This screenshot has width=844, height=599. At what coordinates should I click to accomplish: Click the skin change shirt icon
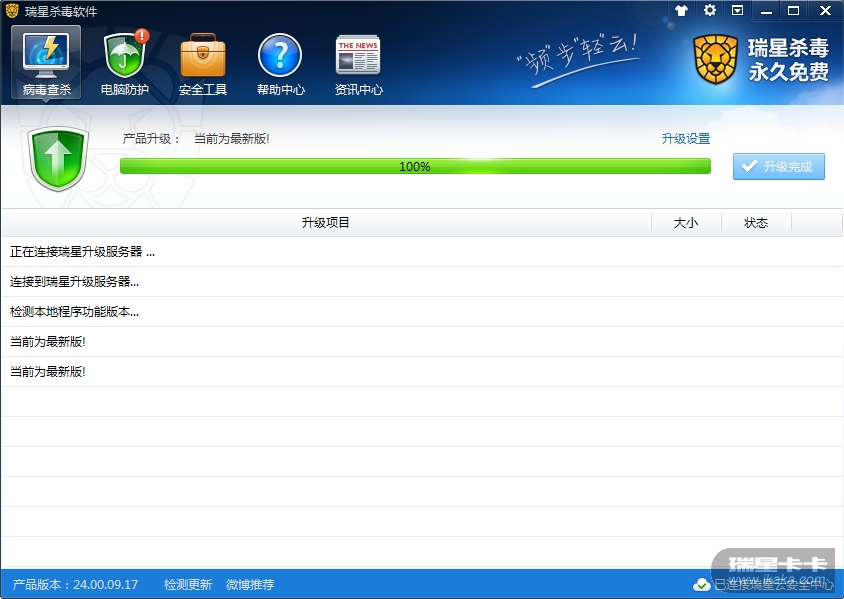pos(681,10)
